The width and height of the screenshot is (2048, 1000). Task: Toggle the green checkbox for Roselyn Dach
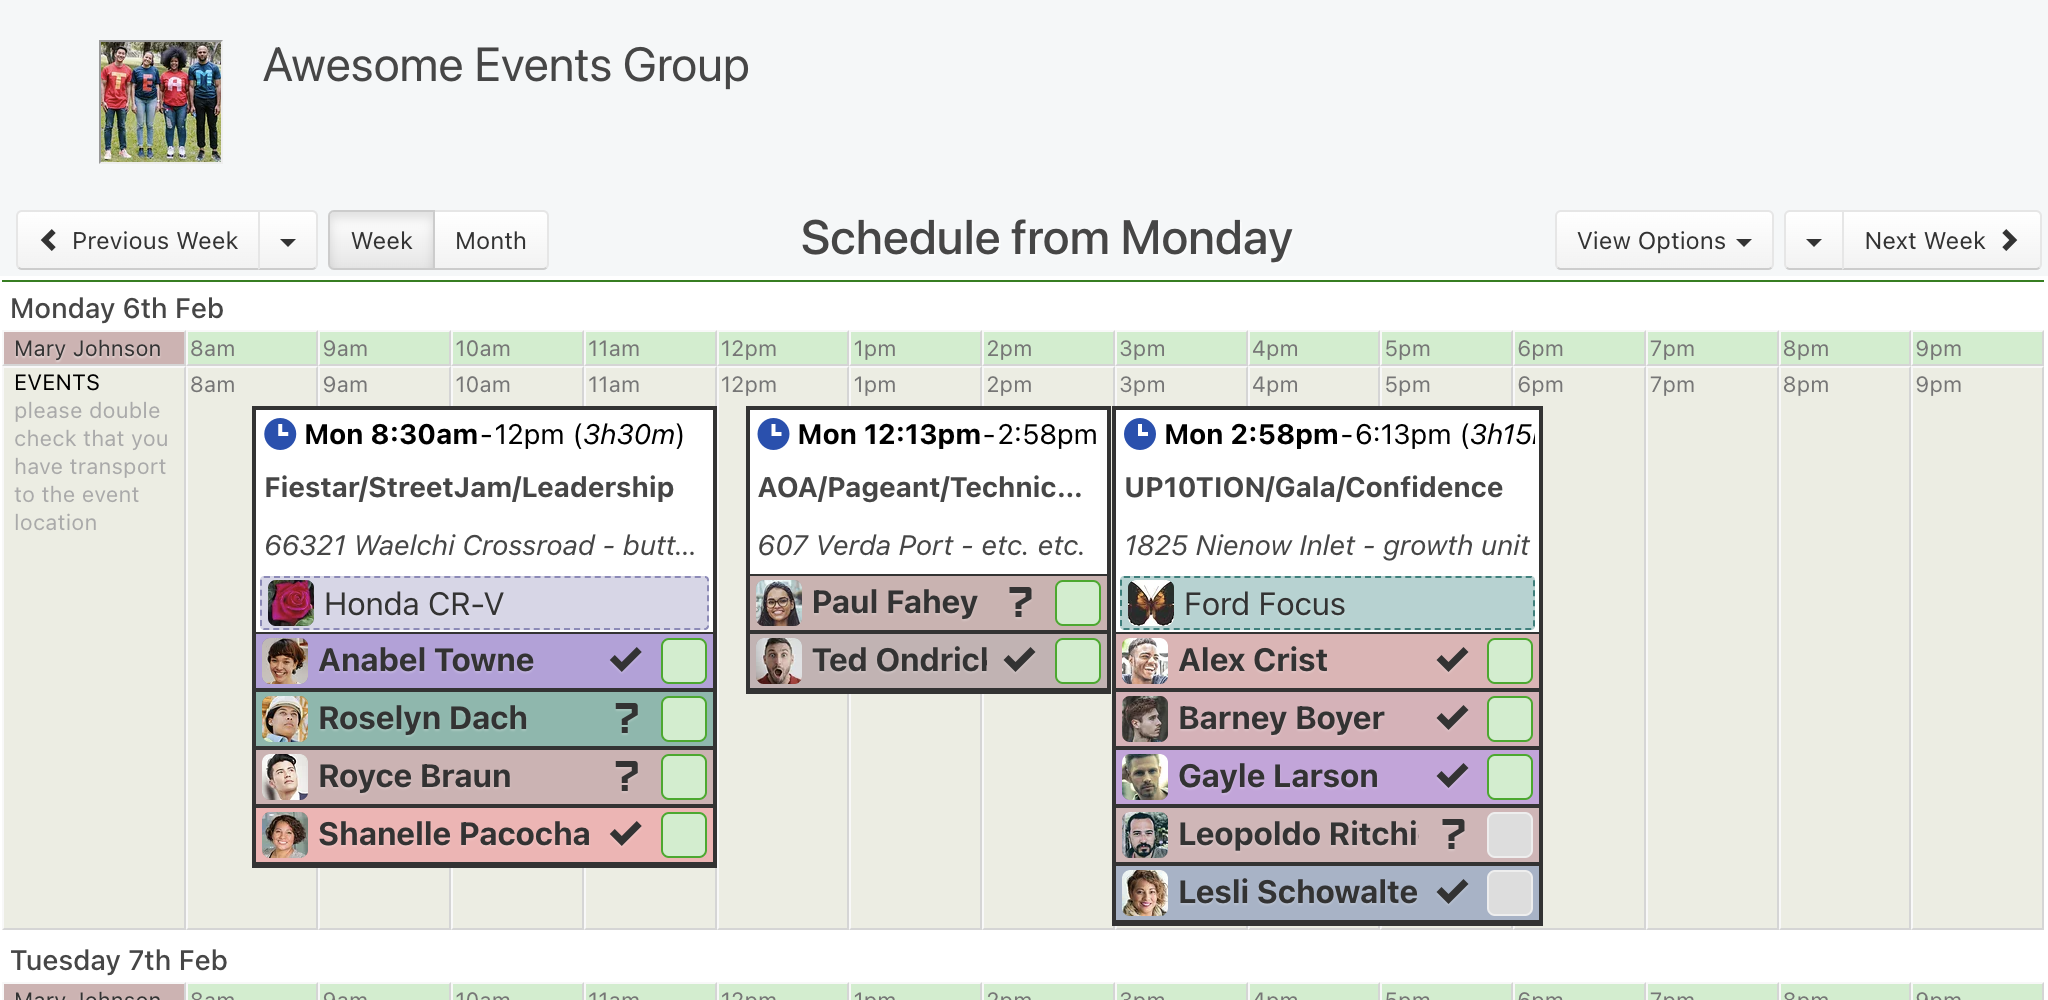[x=684, y=718]
